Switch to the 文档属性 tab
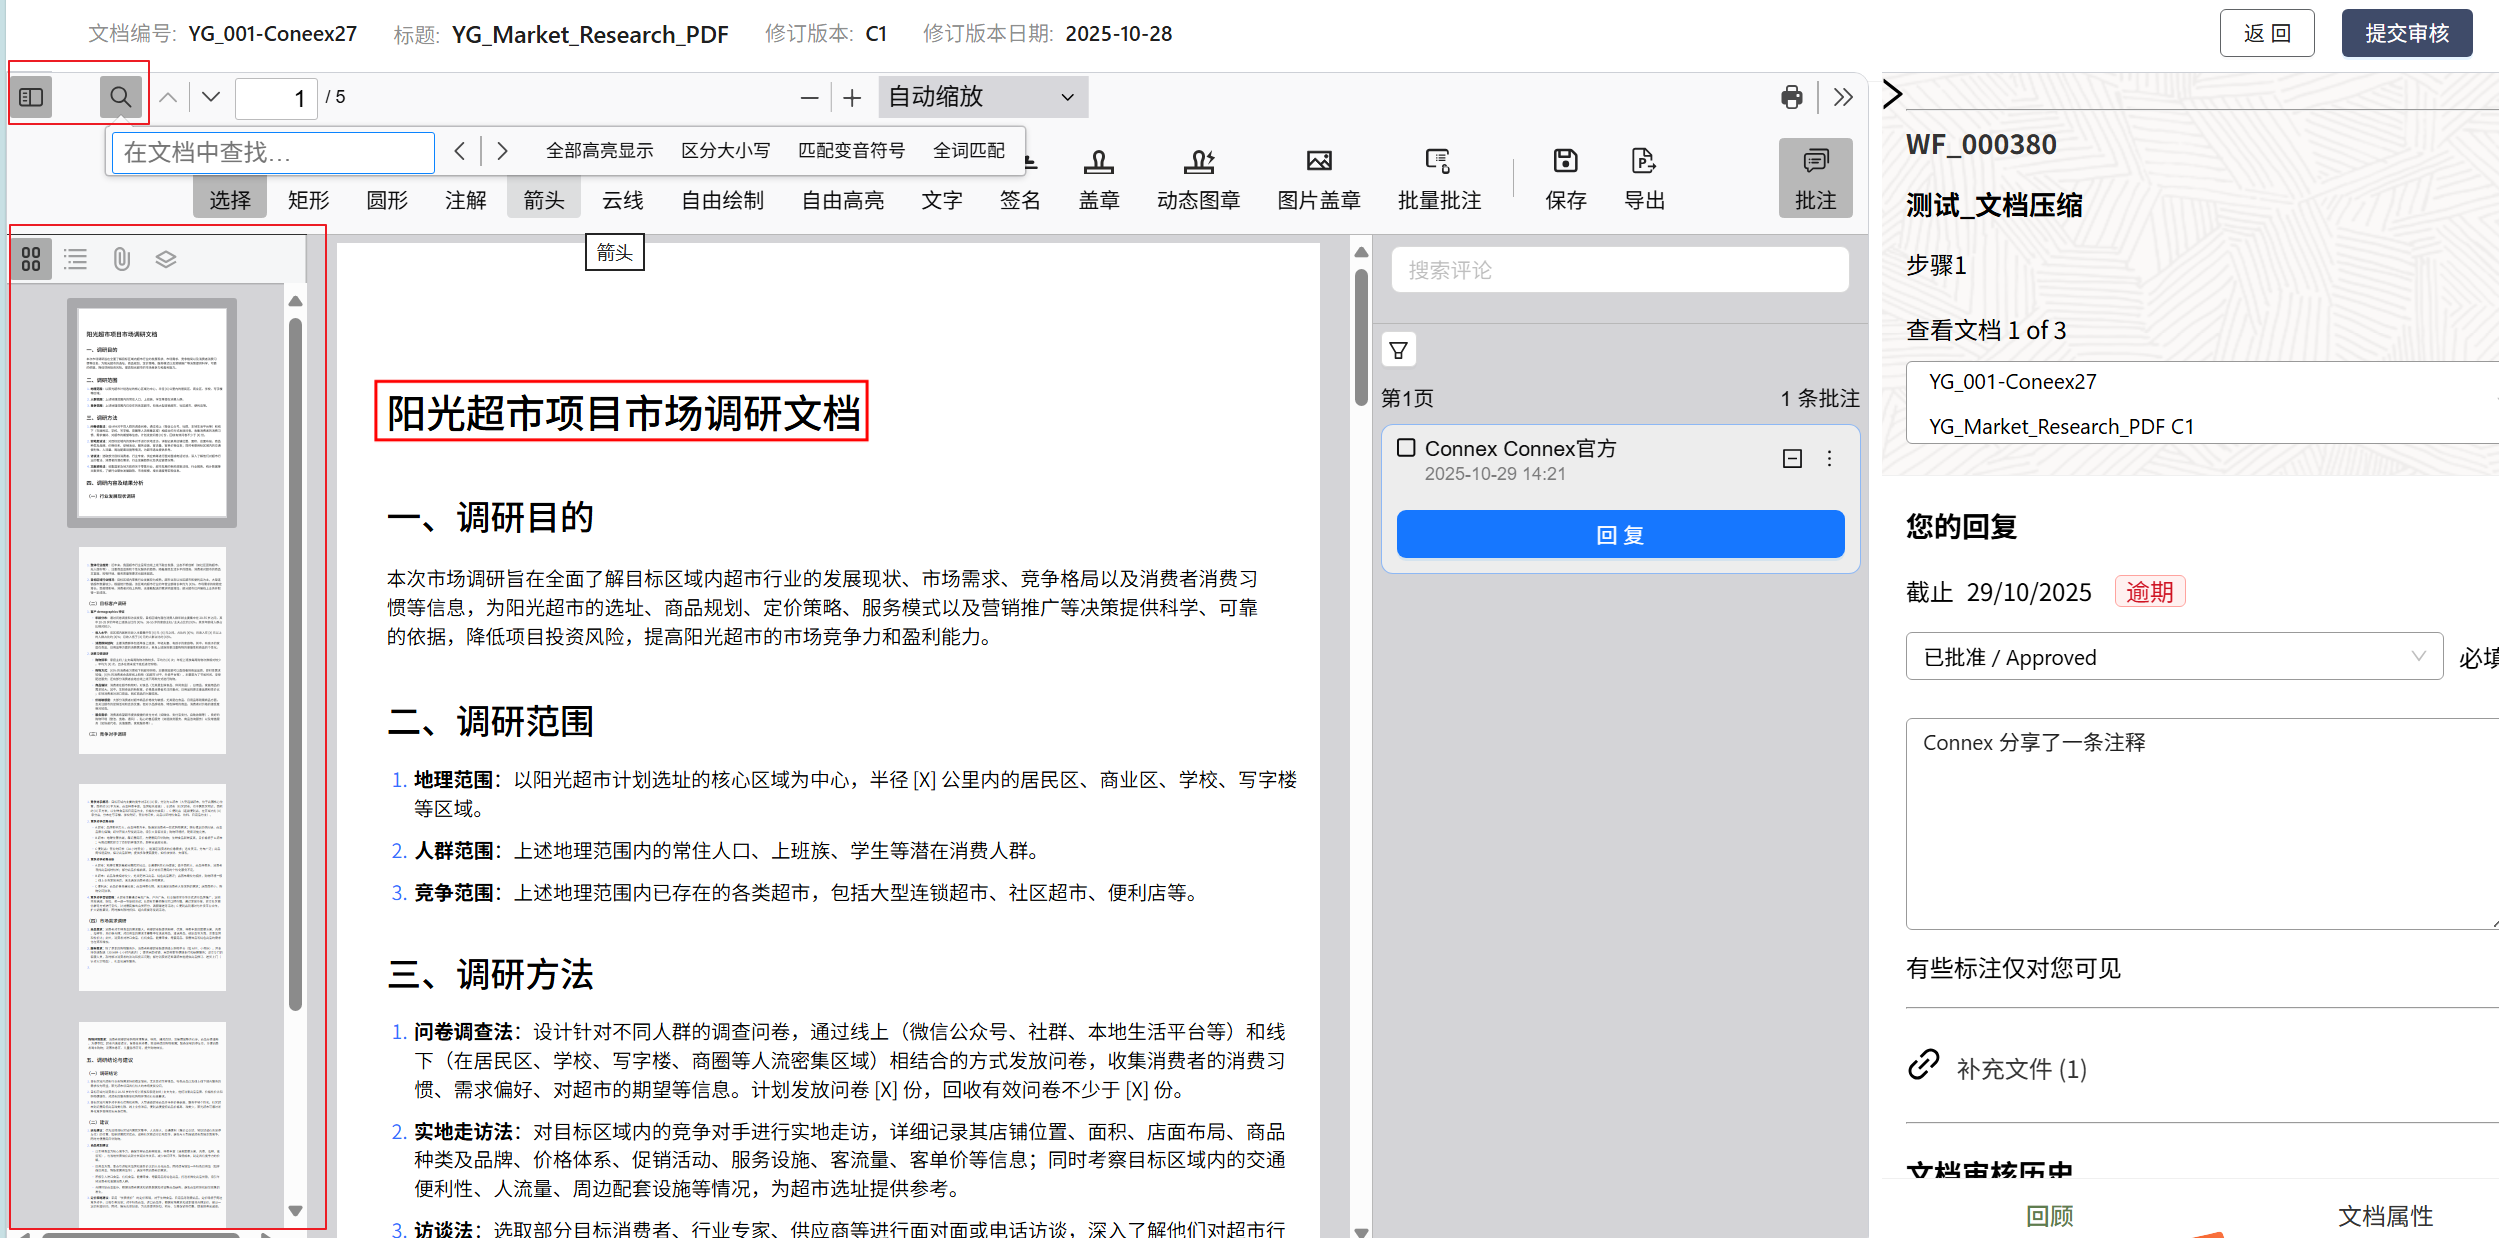Image resolution: width=2499 pixels, height=1238 pixels. [2384, 1215]
